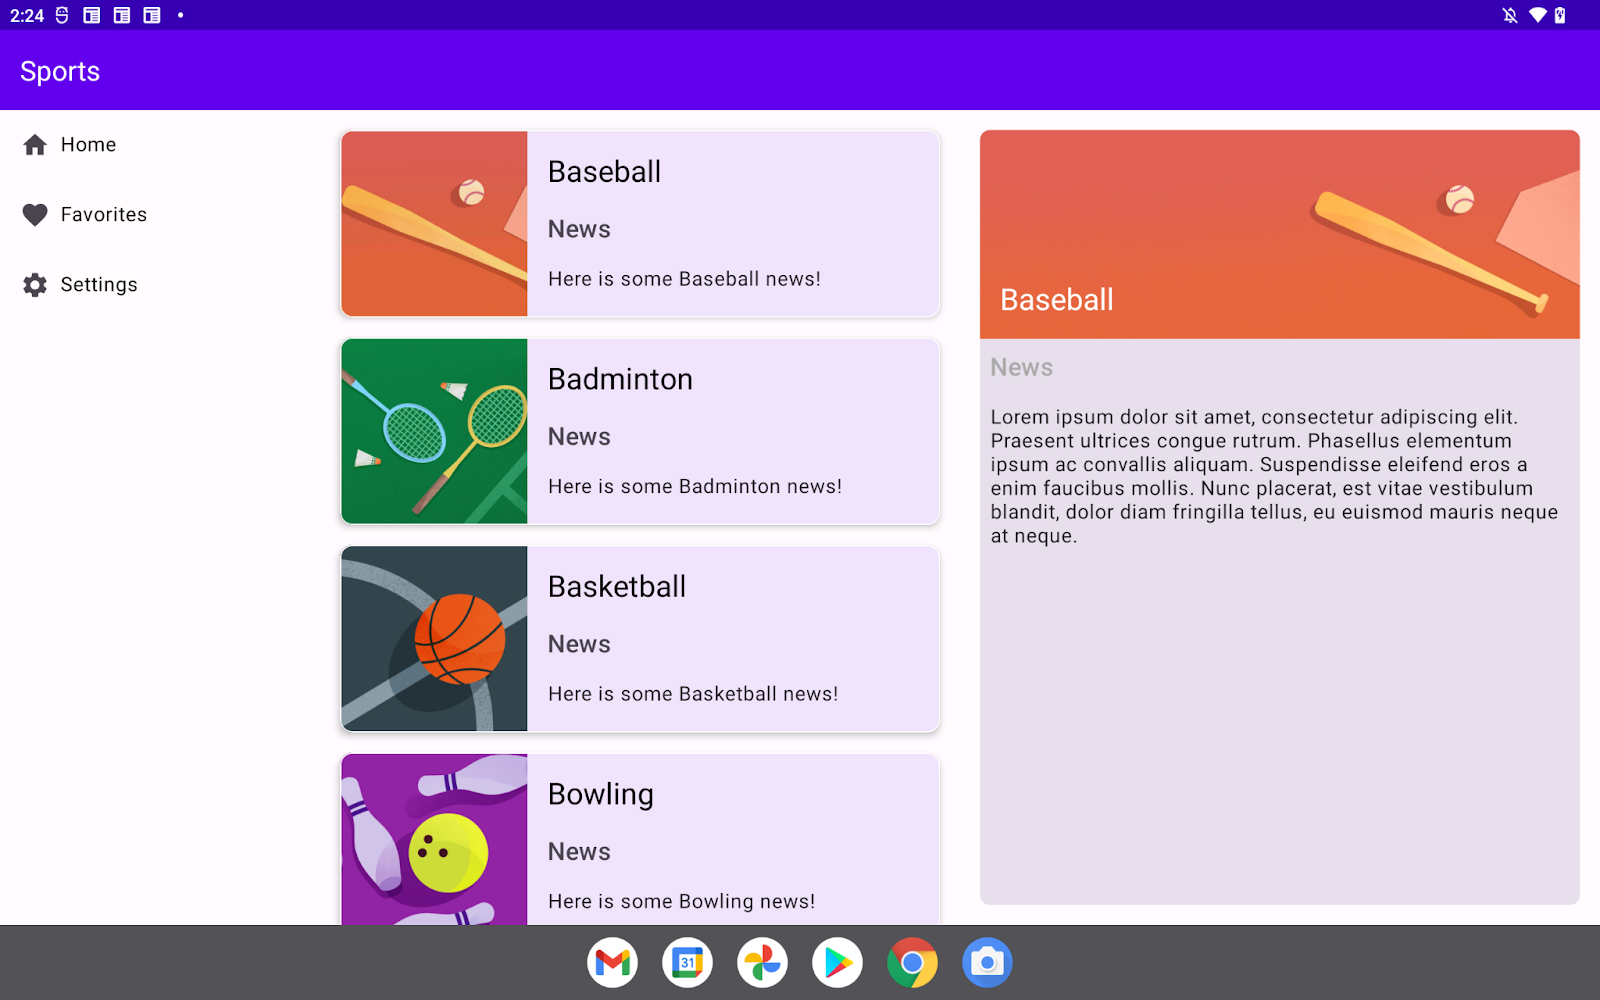This screenshot has height=1000, width=1600.
Task: Open Gmail from the dock
Action: pos(612,962)
